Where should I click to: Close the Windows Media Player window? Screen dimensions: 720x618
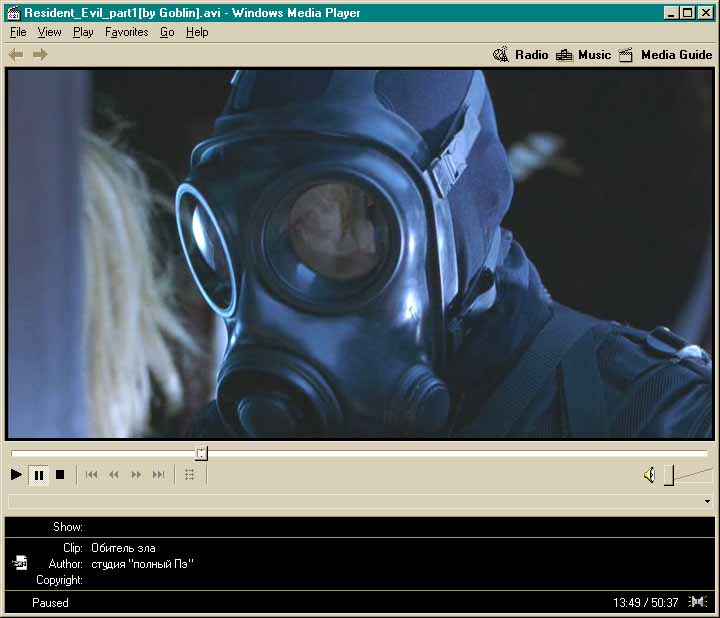pos(705,13)
